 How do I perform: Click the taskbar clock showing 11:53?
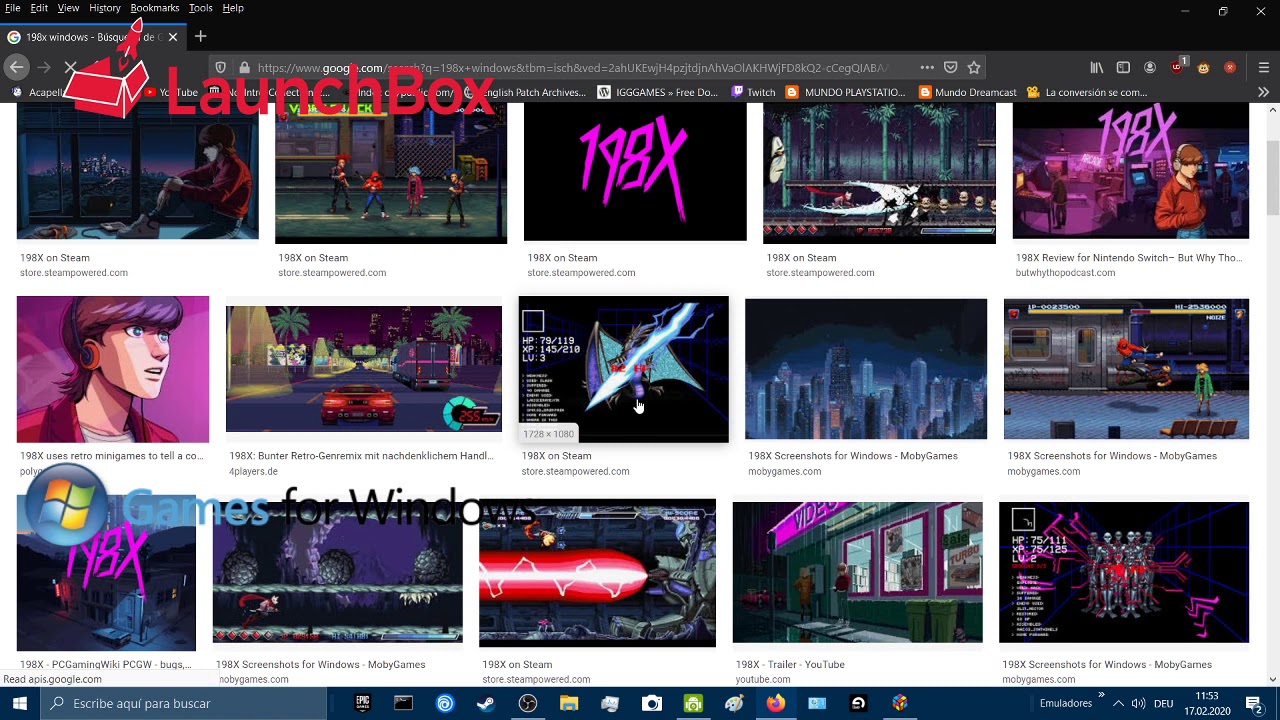(1207, 703)
